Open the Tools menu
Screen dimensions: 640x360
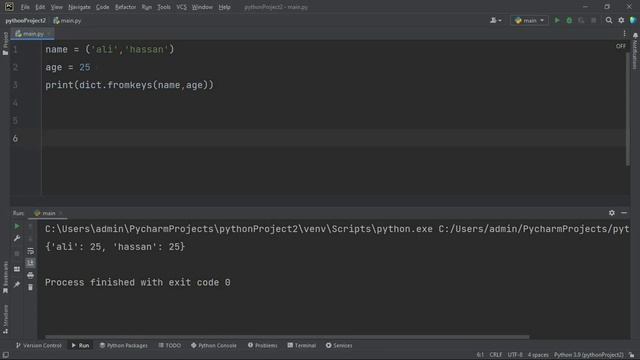coord(164,7)
